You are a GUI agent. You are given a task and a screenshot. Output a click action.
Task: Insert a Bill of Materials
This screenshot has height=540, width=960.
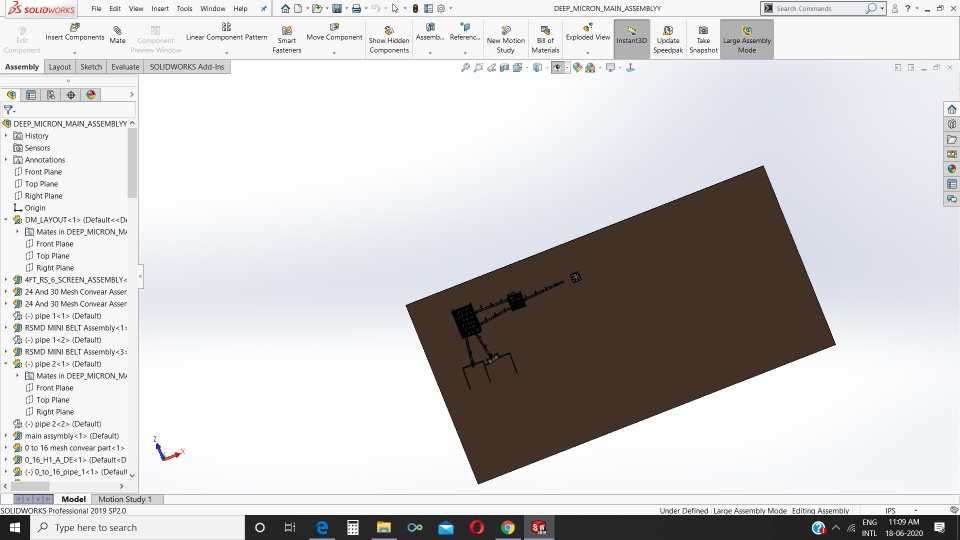click(x=545, y=40)
